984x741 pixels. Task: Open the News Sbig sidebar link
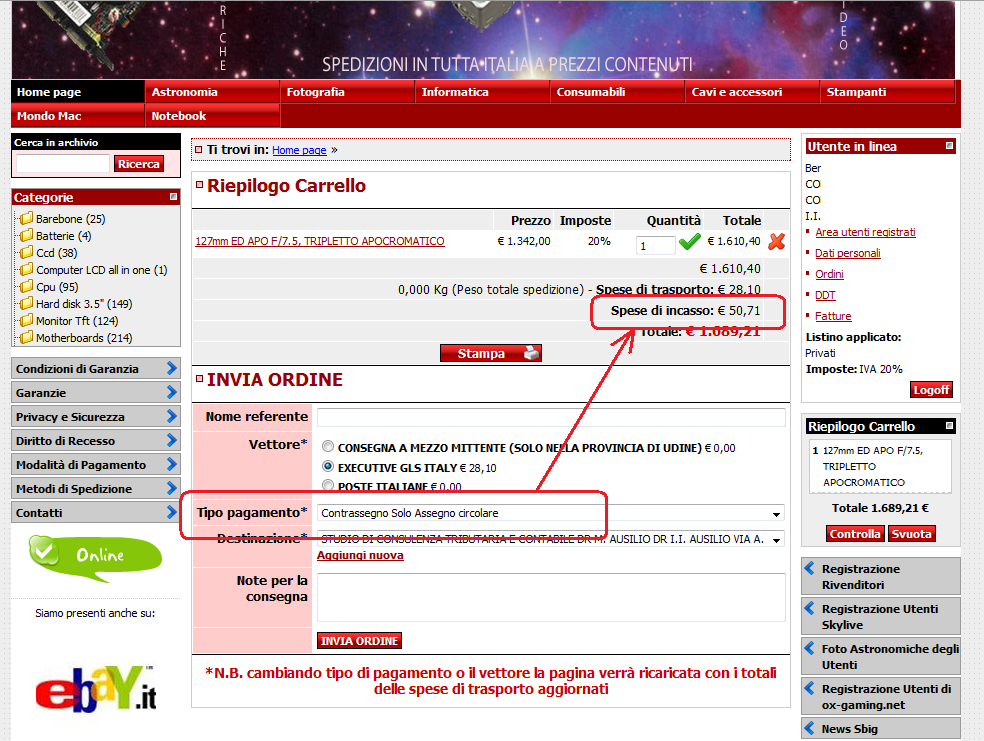pos(881,728)
